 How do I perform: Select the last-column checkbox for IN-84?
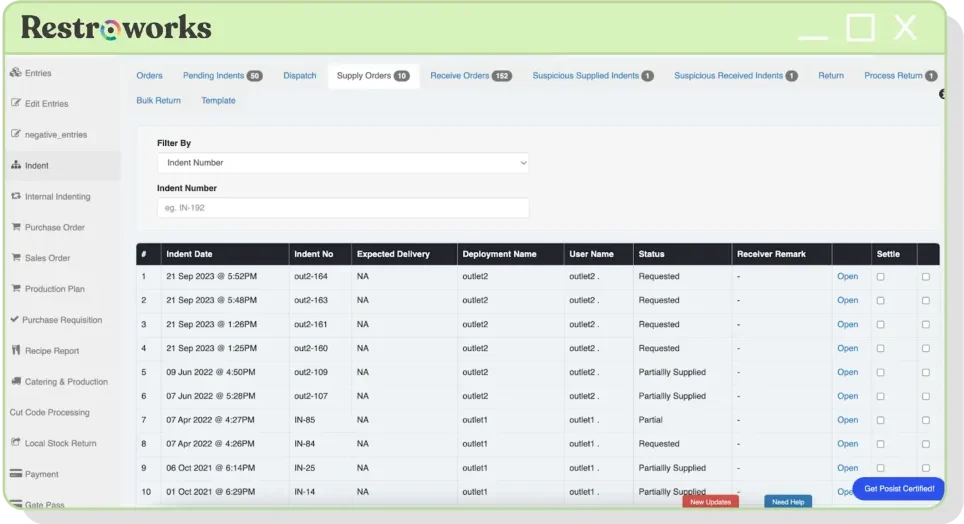[926, 444]
